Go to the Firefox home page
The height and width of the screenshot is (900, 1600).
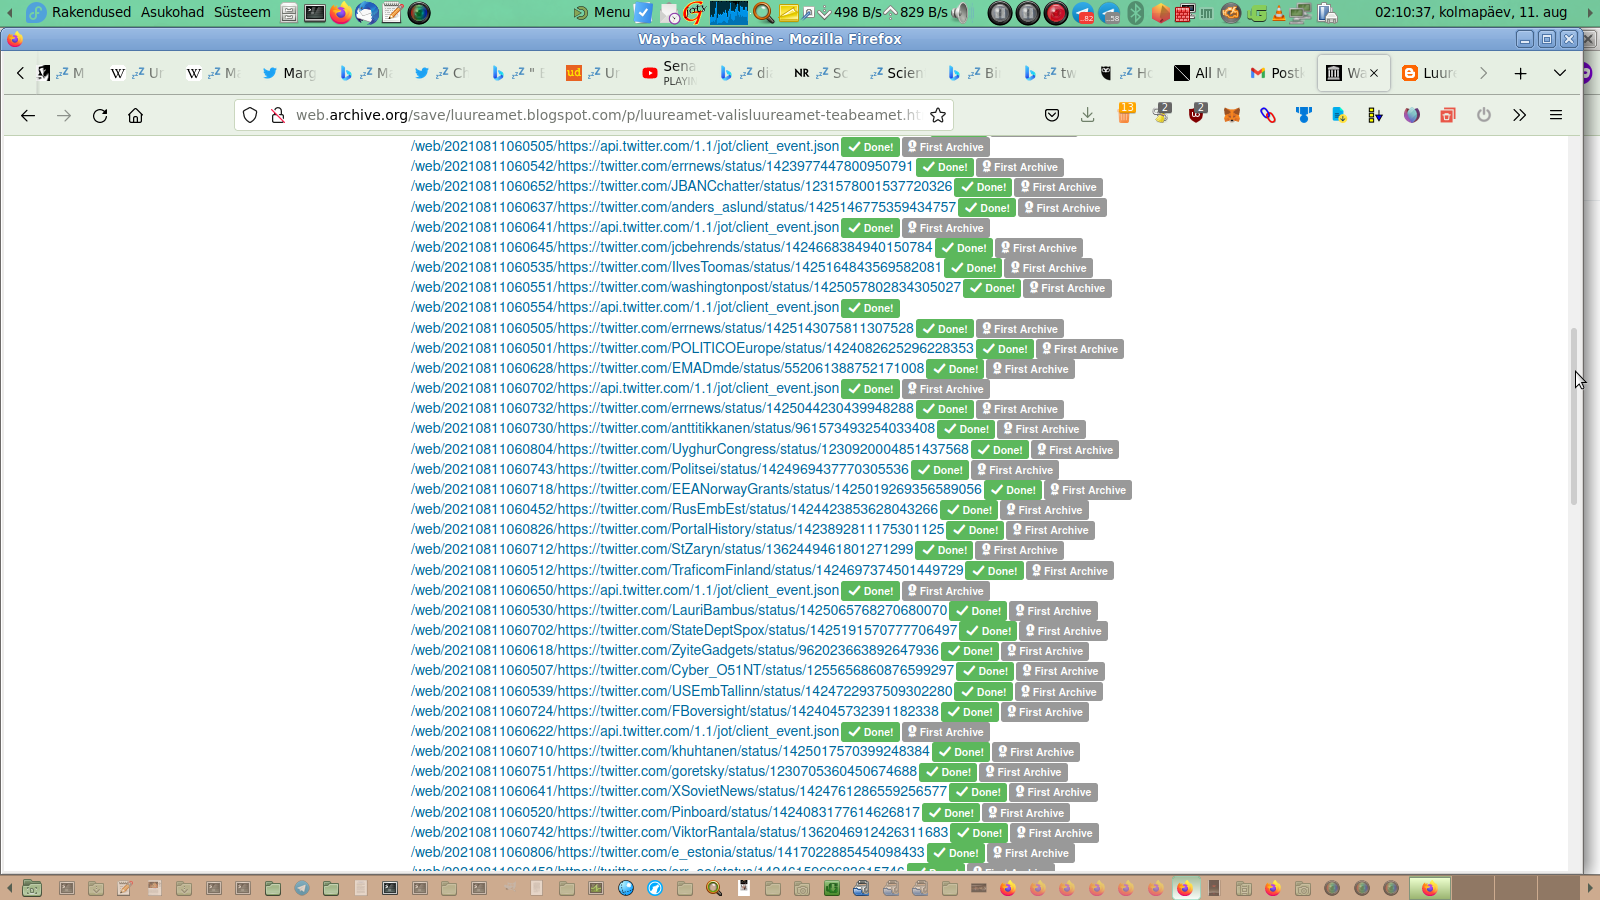pyautogui.click(x=136, y=115)
